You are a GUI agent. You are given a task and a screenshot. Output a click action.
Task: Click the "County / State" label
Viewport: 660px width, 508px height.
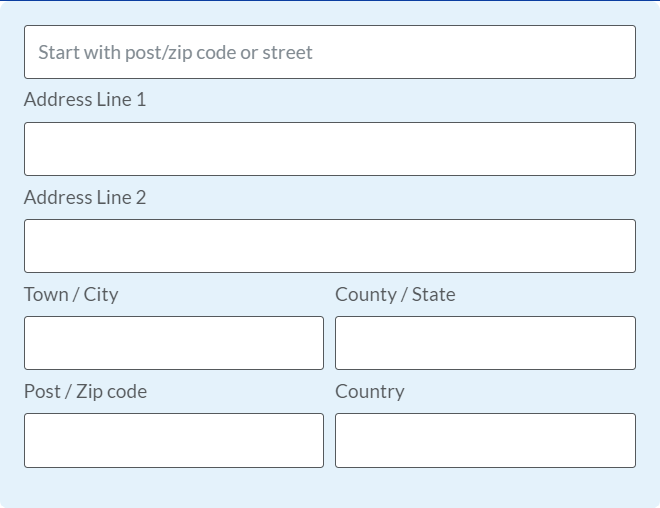tap(395, 294)
